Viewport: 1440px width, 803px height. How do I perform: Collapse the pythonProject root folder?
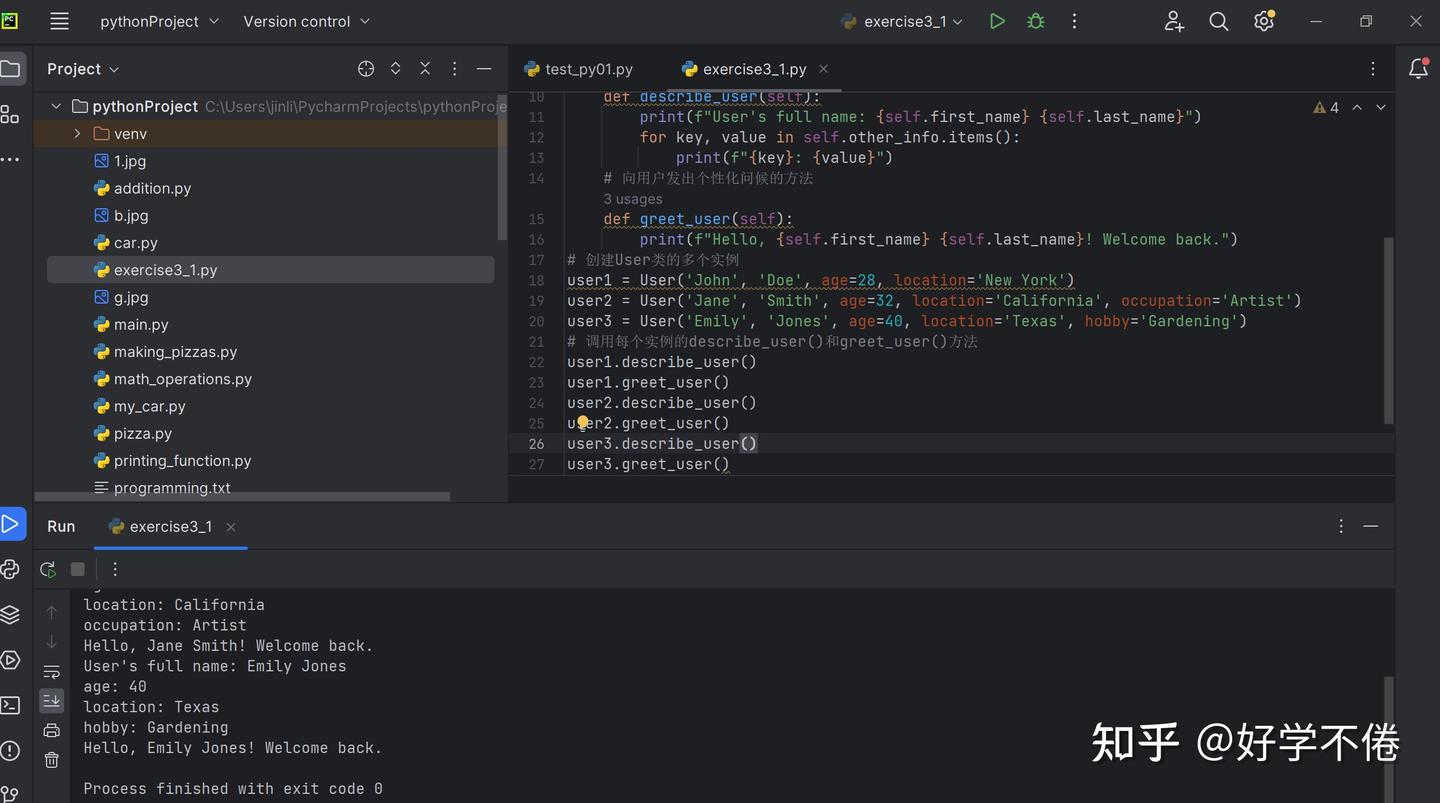tap(56, 106)
